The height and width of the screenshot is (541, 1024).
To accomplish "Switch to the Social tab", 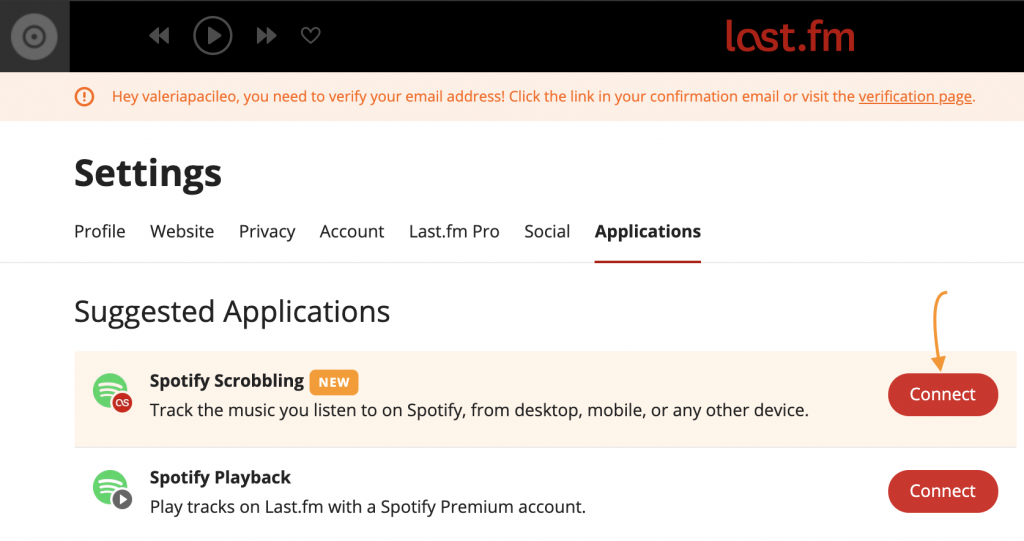I will [x=547, y=231].
